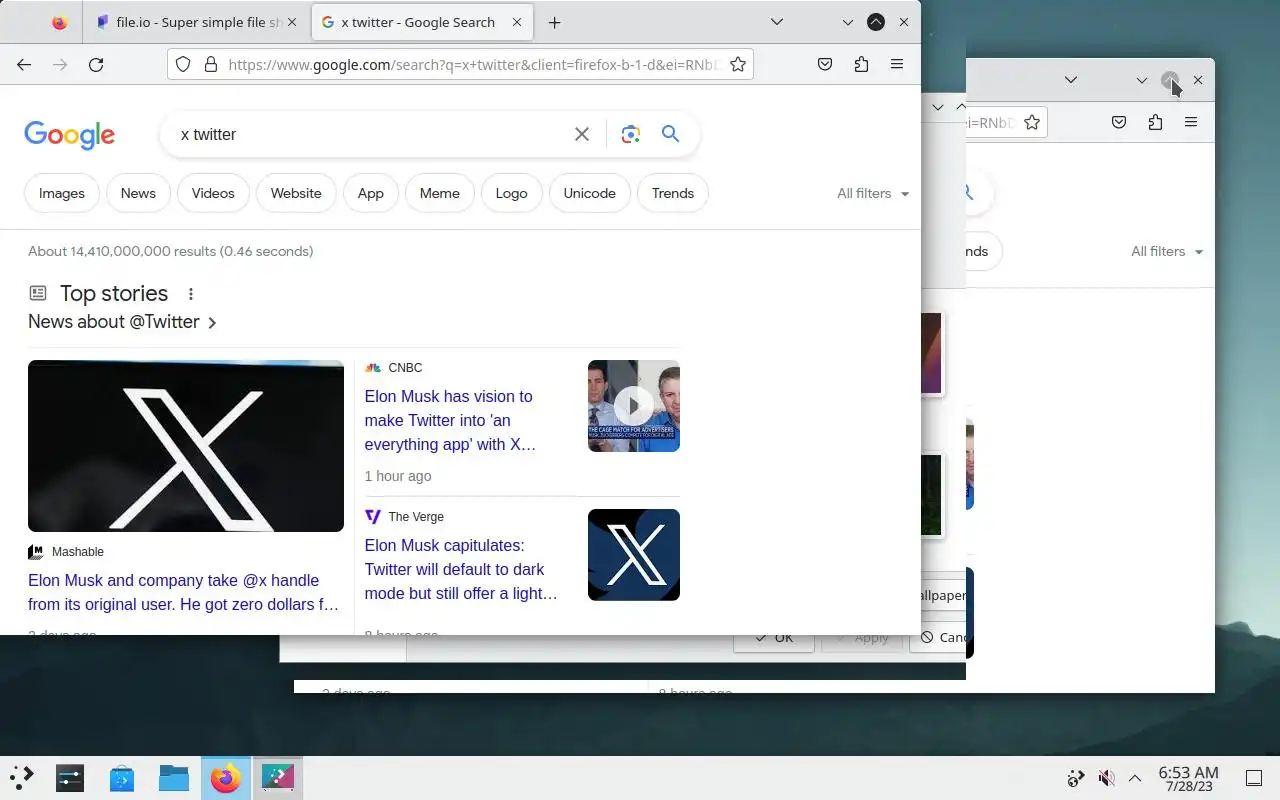The height and width of the screenshot is (800, 1280).
Task: Show the desktop with the far-right panel icon
Action: [1254, 778]
